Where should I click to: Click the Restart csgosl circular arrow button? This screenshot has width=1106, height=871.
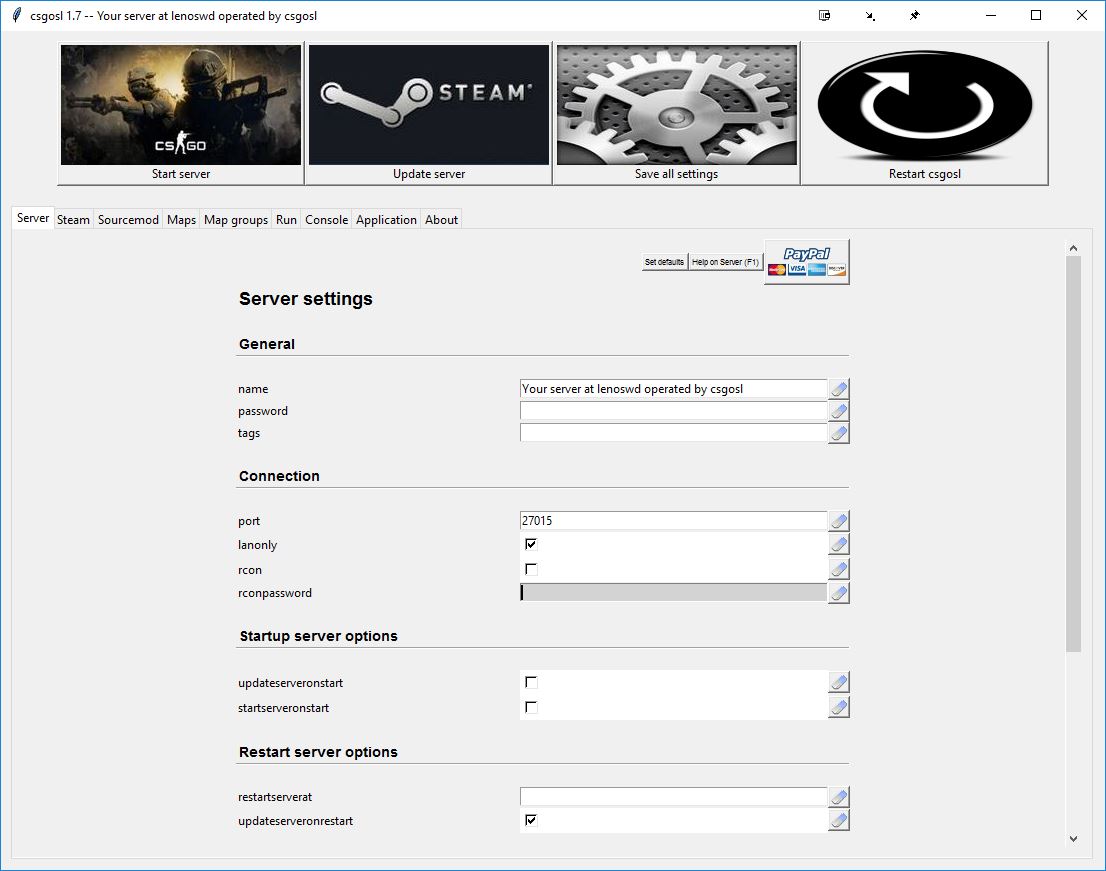point(925,114)
